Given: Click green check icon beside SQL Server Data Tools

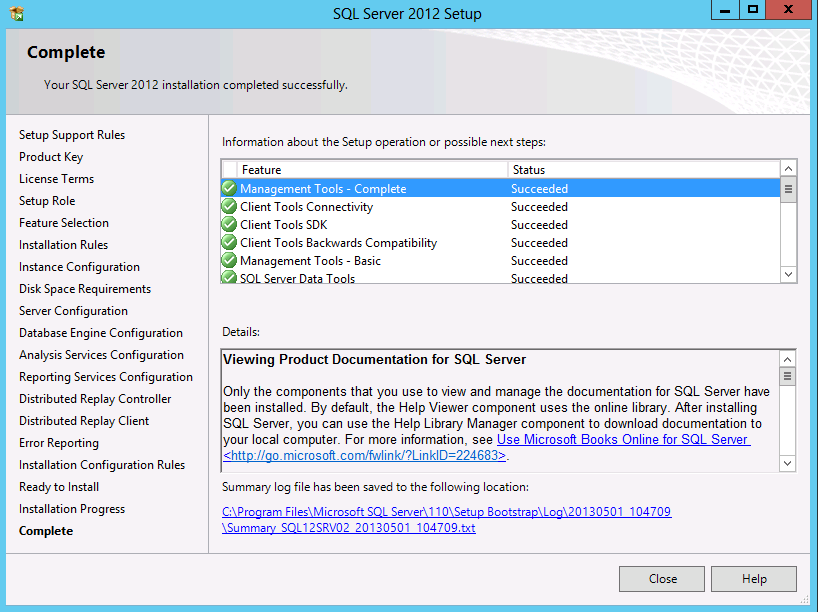Looking at the screenshot, I should [x=229, y=277].
